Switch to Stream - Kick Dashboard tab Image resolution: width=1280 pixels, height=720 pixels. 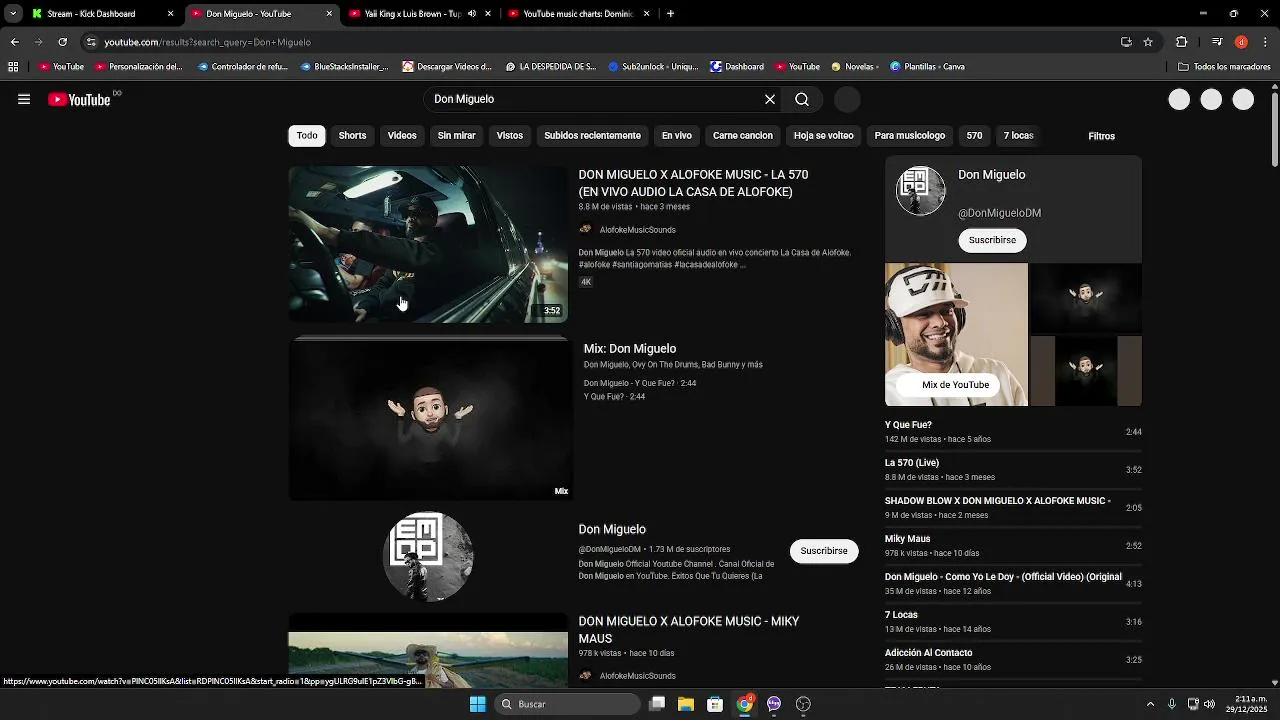tap(103, 14)
